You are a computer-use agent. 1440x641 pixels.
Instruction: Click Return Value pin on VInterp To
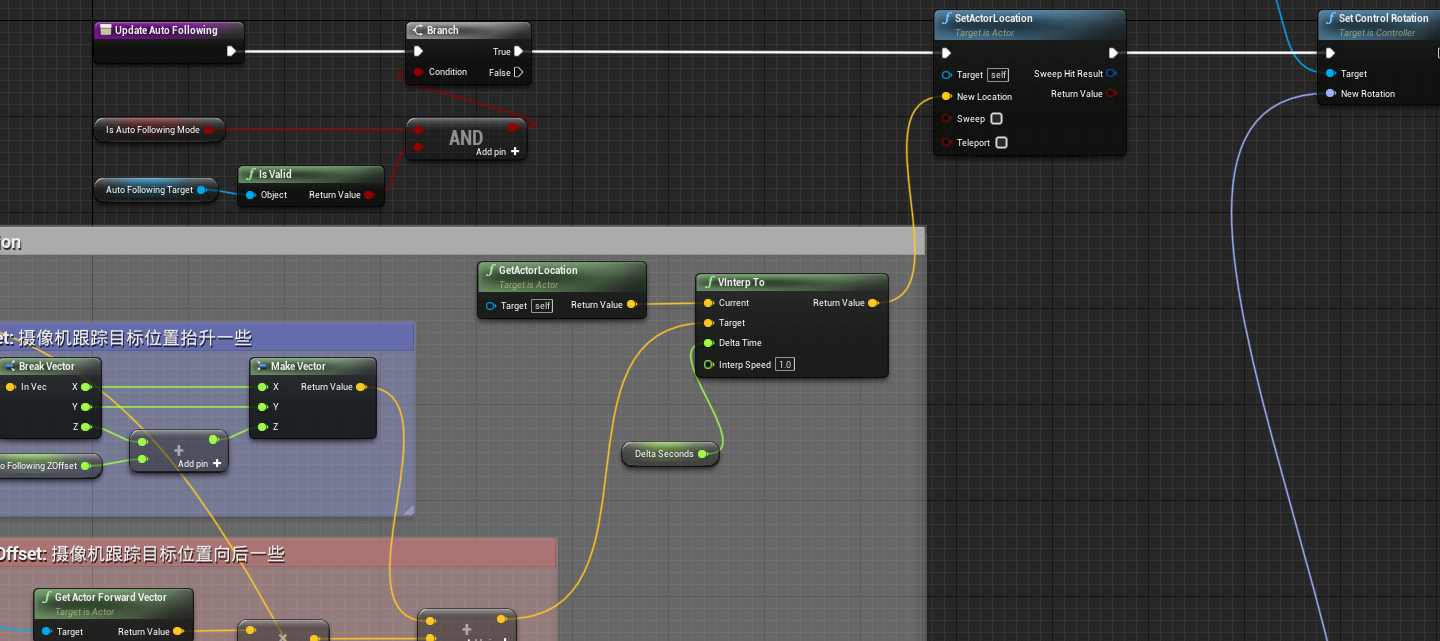[x=874, y=302]
